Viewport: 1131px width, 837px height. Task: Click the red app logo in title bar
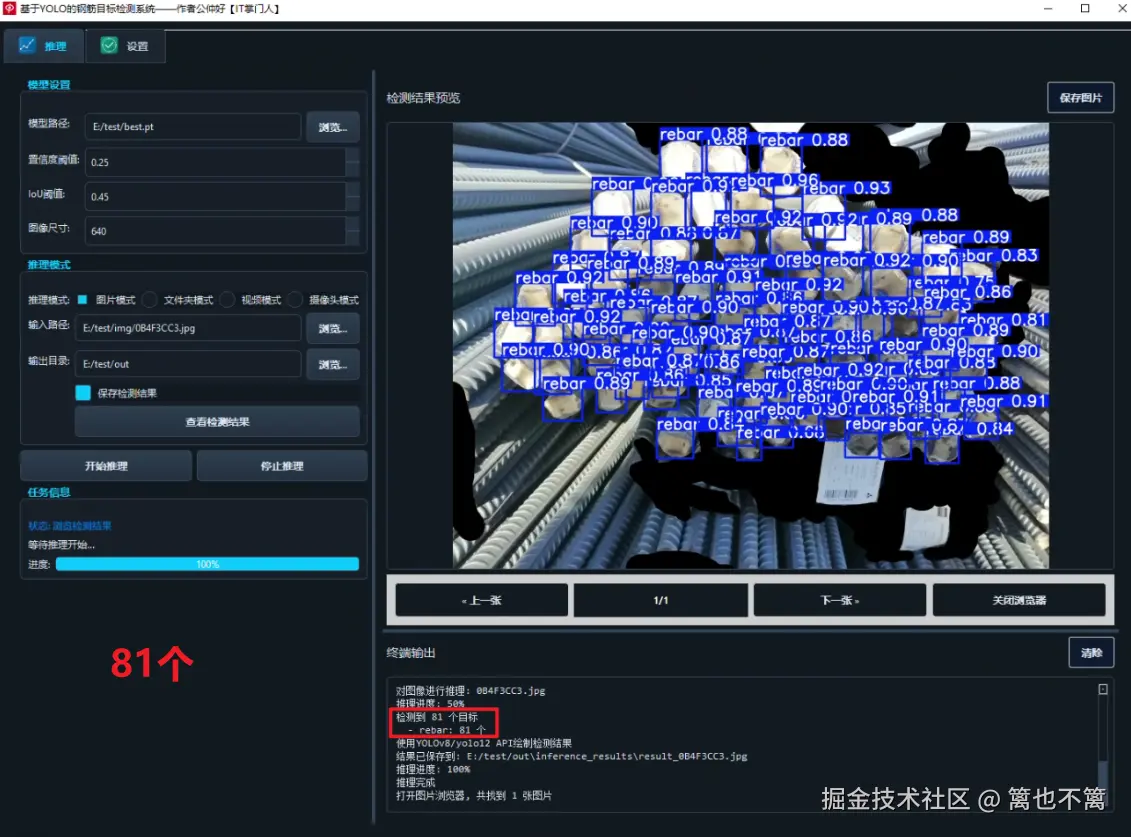pyautogui.click(x=10, y=8)
